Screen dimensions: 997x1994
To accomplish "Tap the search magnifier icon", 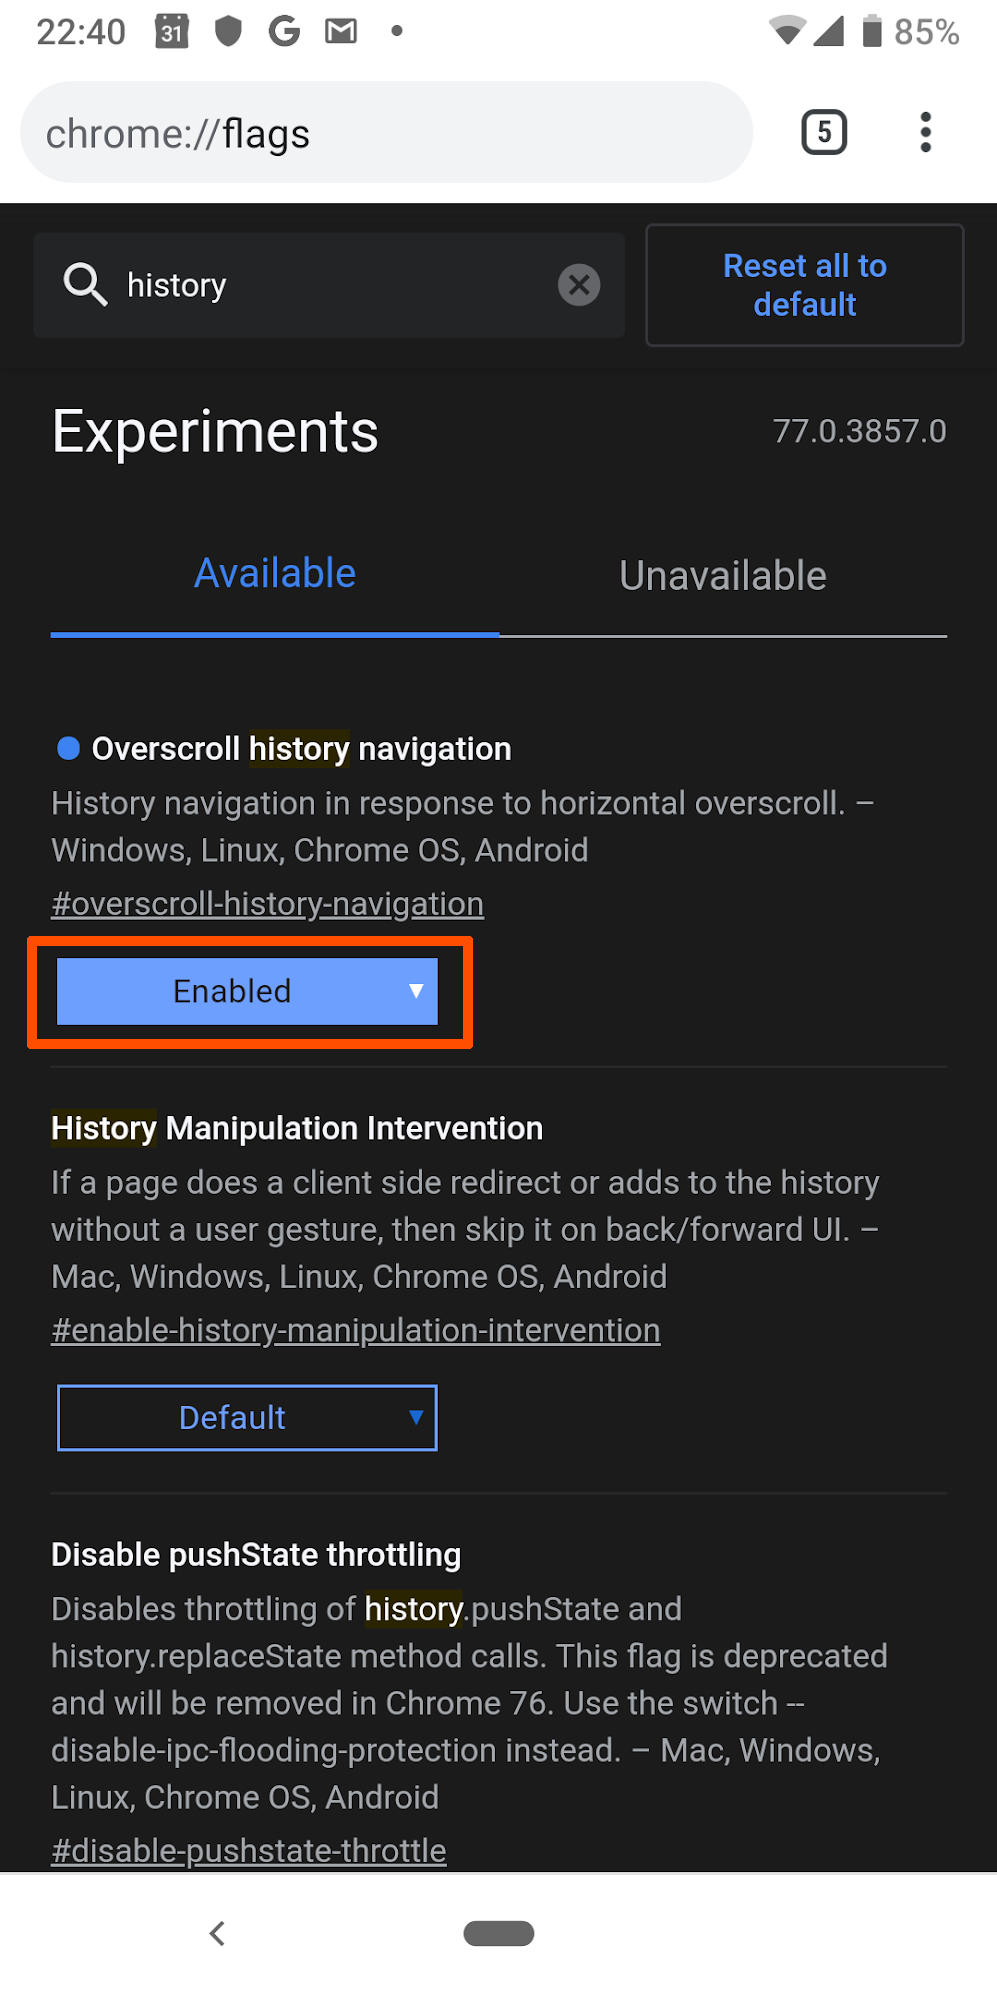I will 85,285.
